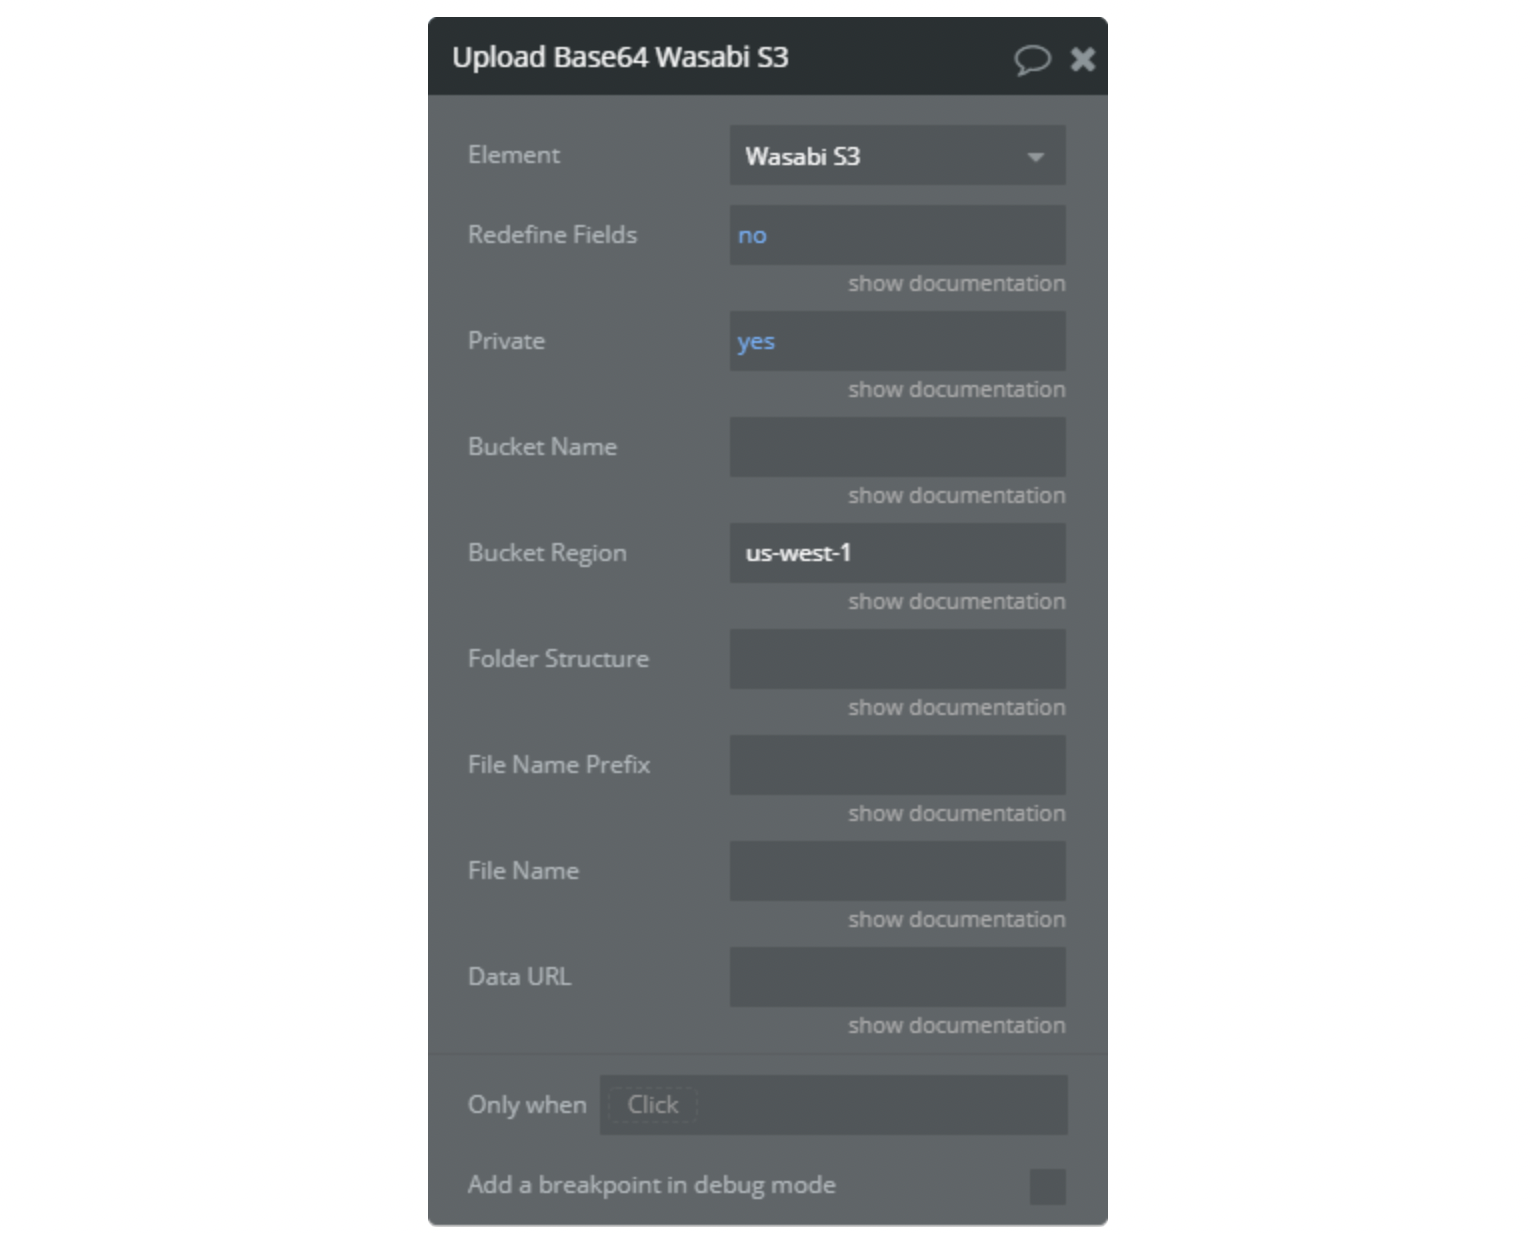The image size is (1530, 1234).
Task: Click the Bucket Name input field
Action: point(897,447)
